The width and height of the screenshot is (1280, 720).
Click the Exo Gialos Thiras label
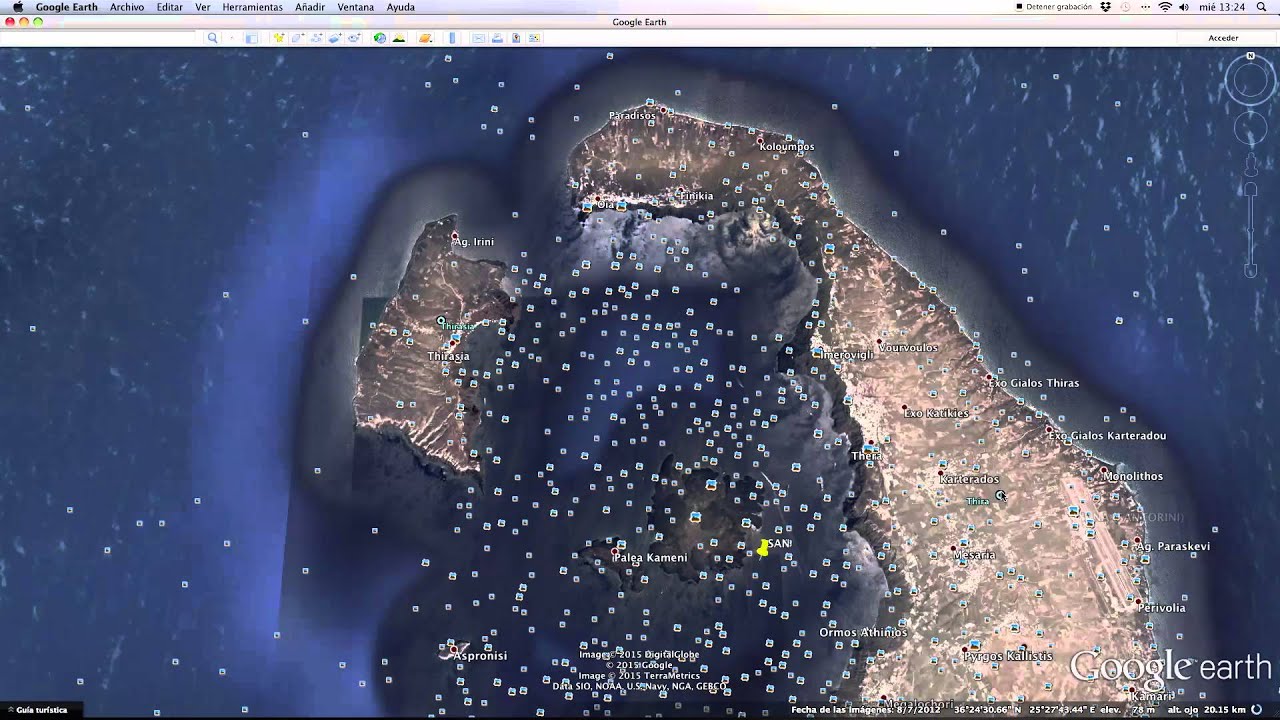click(1034, 383)
